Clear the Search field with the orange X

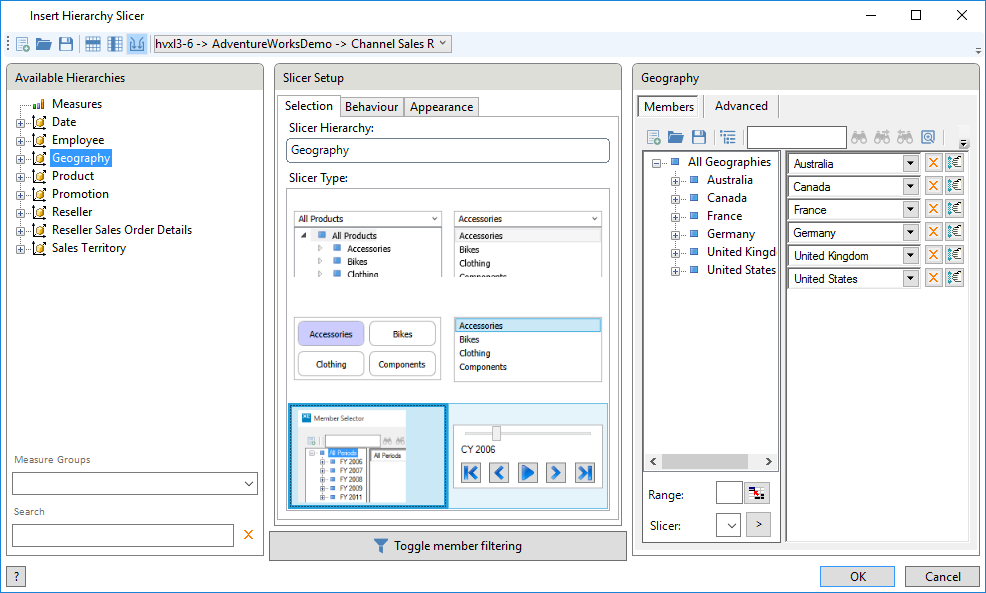tap(248, 535)
